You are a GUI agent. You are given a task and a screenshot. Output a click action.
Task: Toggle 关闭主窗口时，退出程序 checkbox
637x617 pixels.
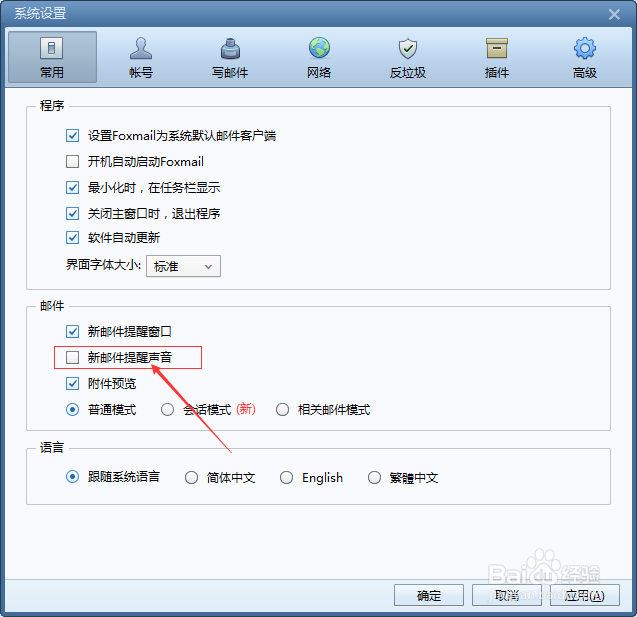coord(72,213)
